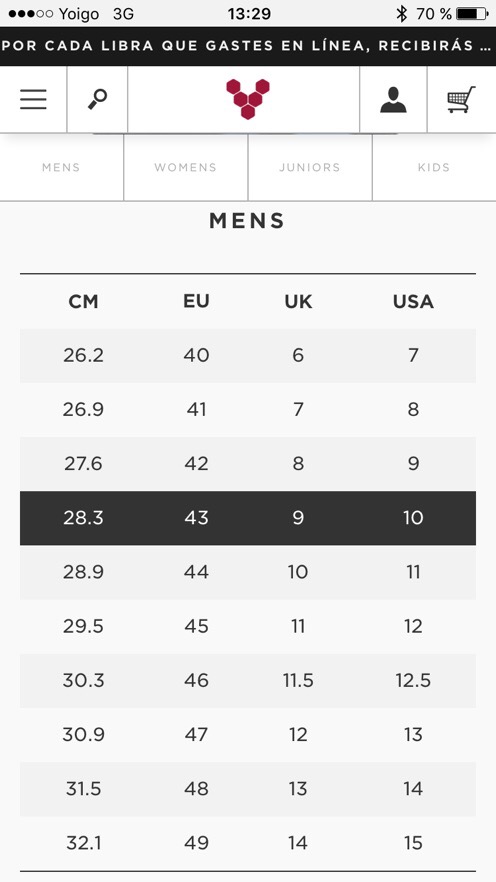Tap the USA column header
Screen dimensions: 496x882
tap(413, 302)
